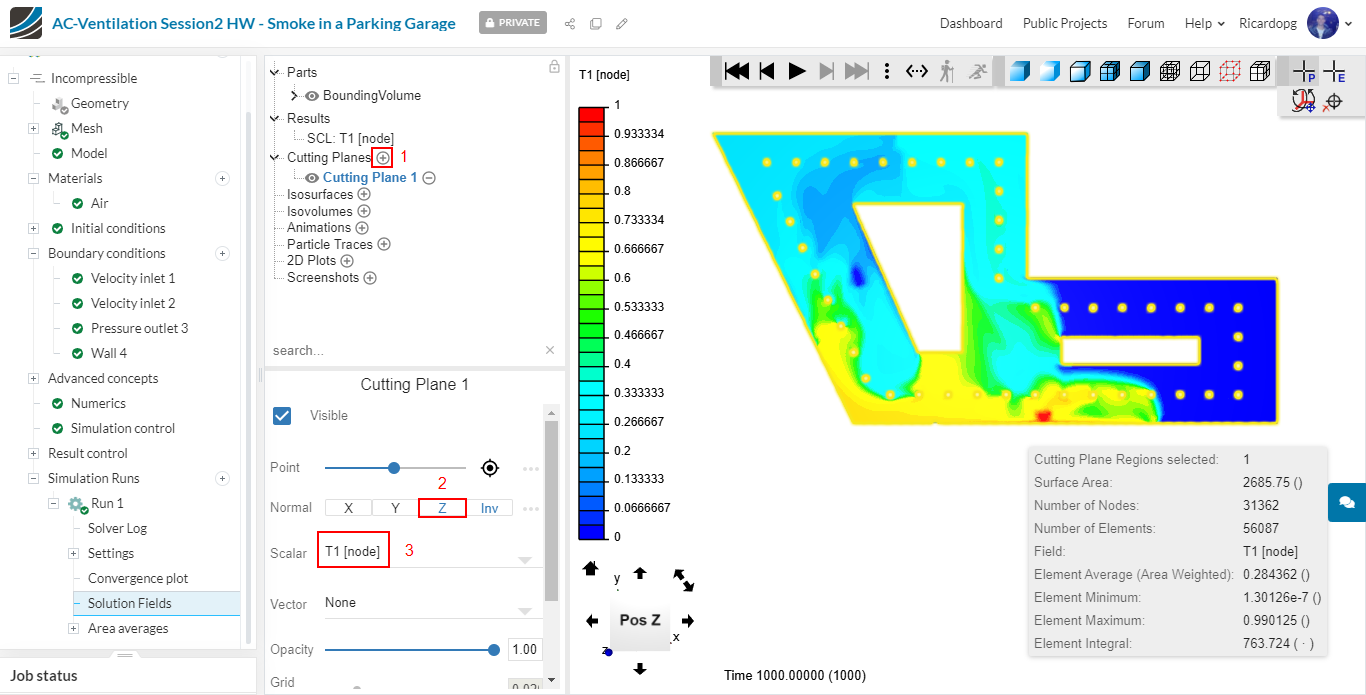Open Public Projects page
The height and width of the screenshot is (695, 1366).
(x=1065, y=23)
